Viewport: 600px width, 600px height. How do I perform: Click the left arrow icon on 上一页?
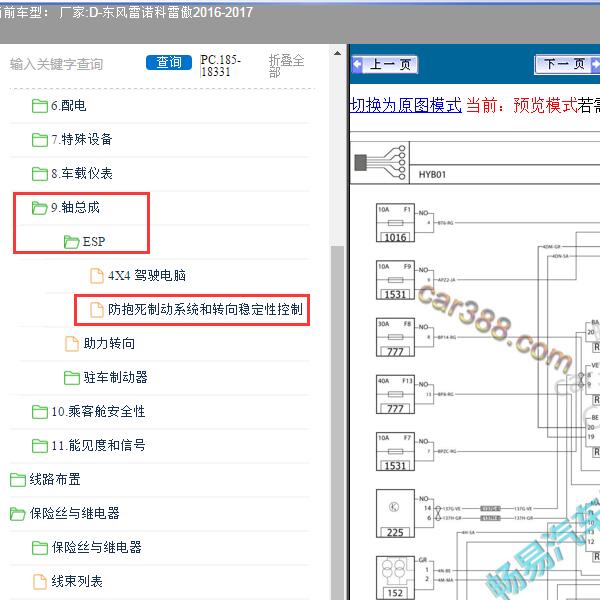[357, 64]
